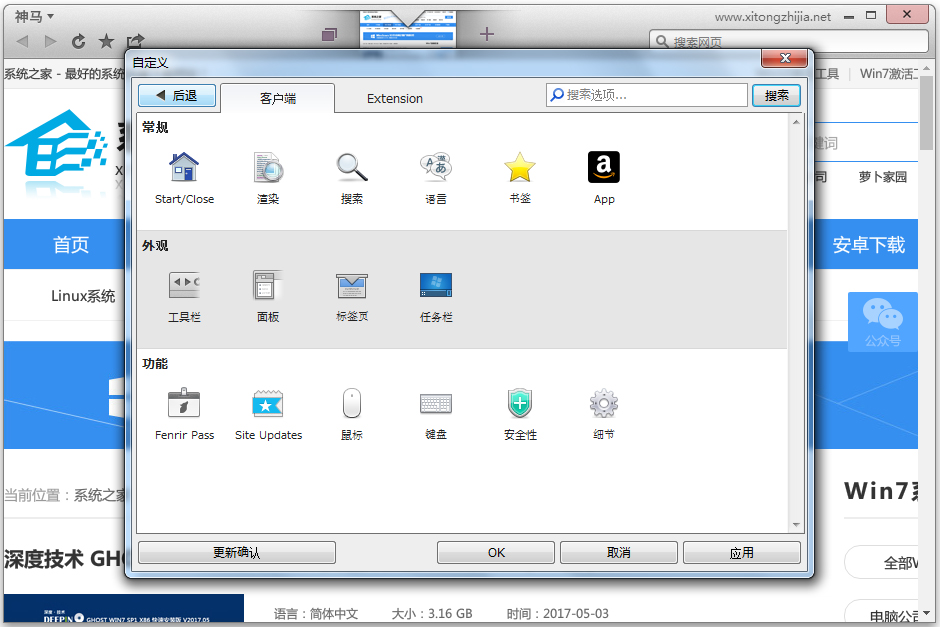Open Linux系统 link on webpage

pyautogui.click(x=83, y=296)
